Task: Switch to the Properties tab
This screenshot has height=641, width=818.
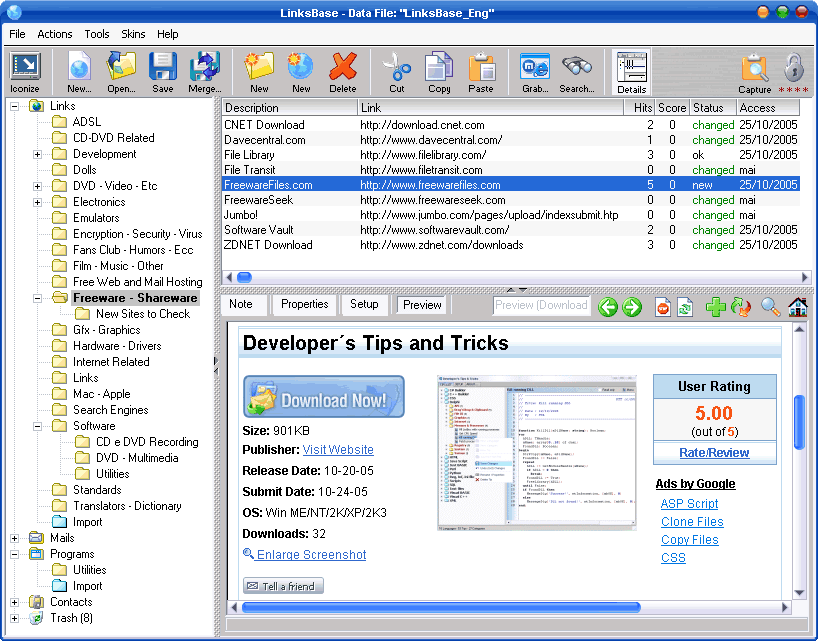Action: 305,304
